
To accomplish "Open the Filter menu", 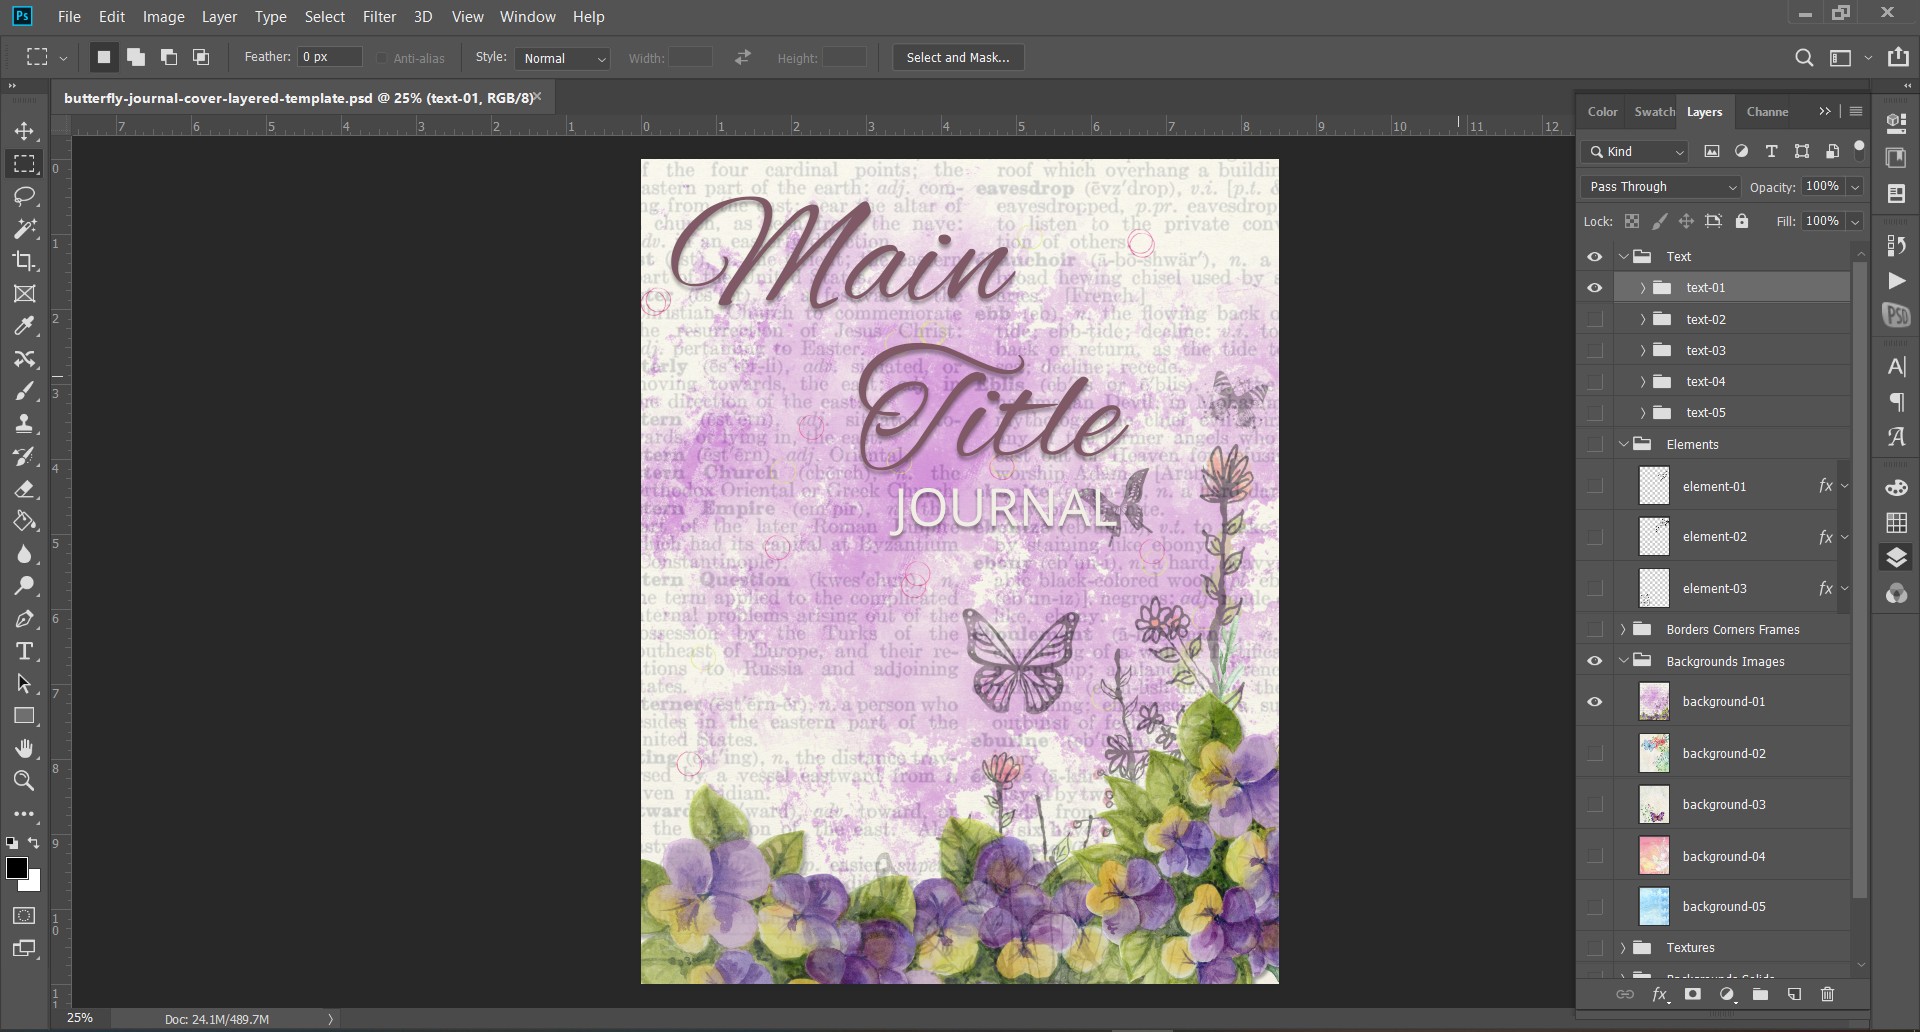I will (379, 17).
